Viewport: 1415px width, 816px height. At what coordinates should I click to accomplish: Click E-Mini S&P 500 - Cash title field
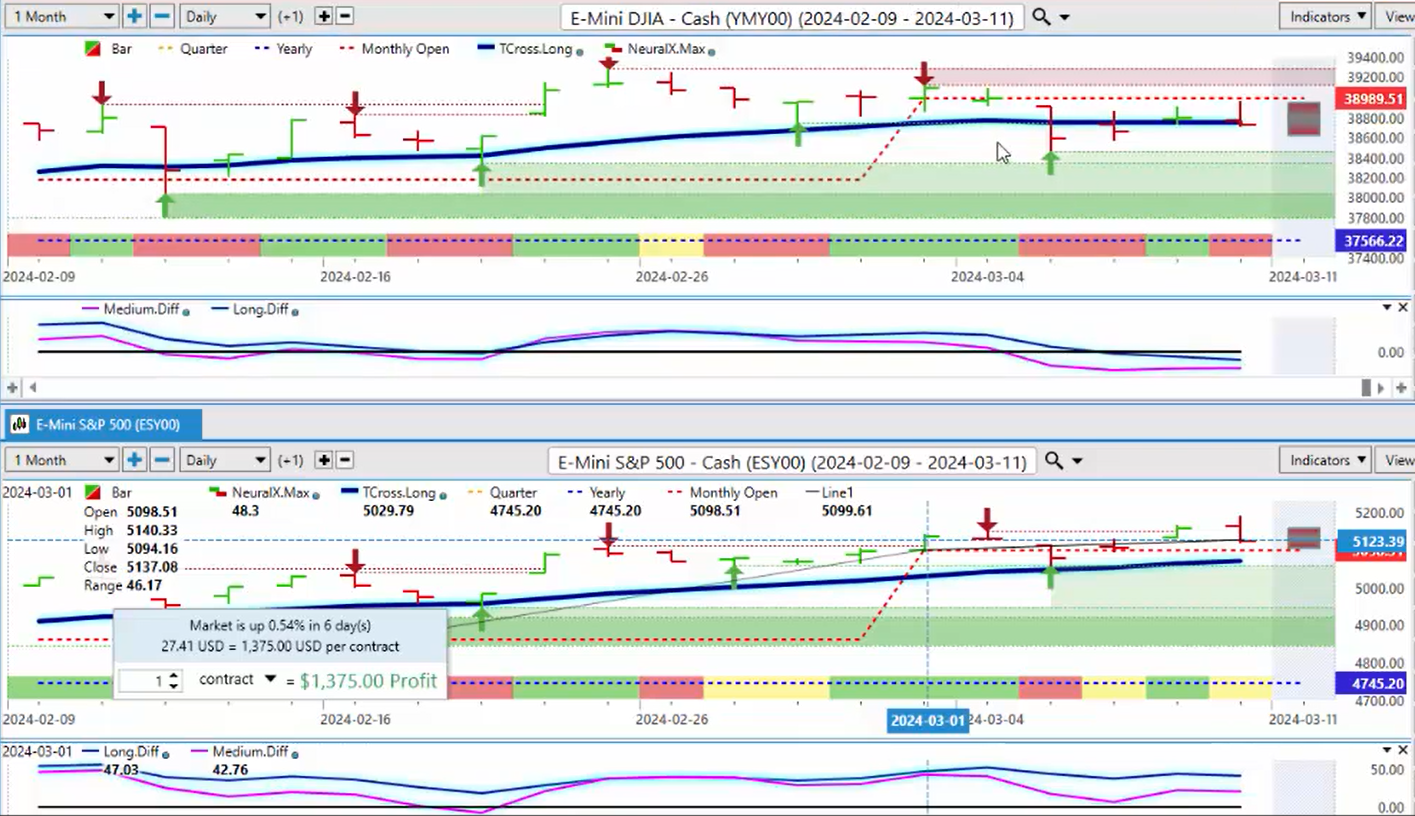point(792,461)
